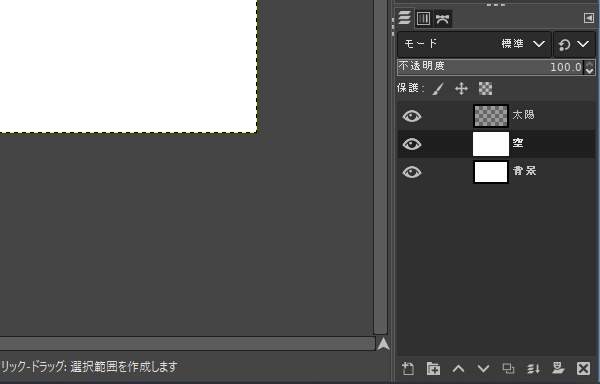Screen dimensions: 600x384
Task: Click the horizontal canvas scrollbar
Action: pos(188,343)
